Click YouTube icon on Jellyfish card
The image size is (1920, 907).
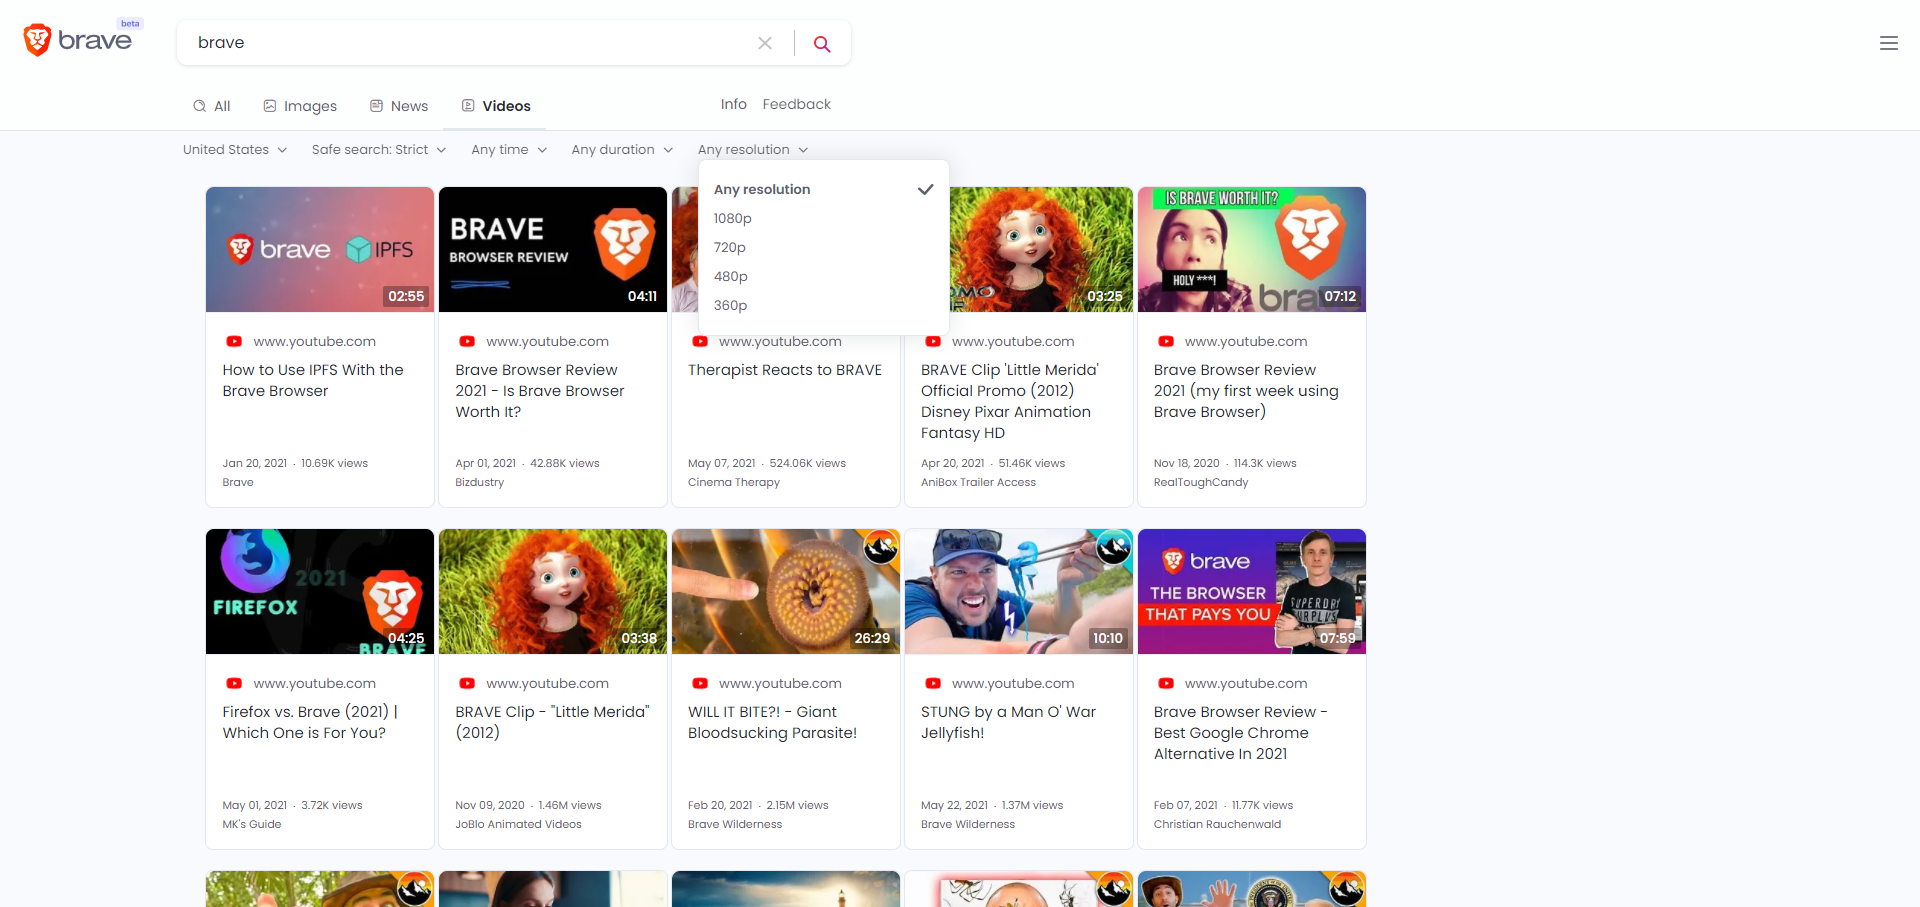point(933,683)
